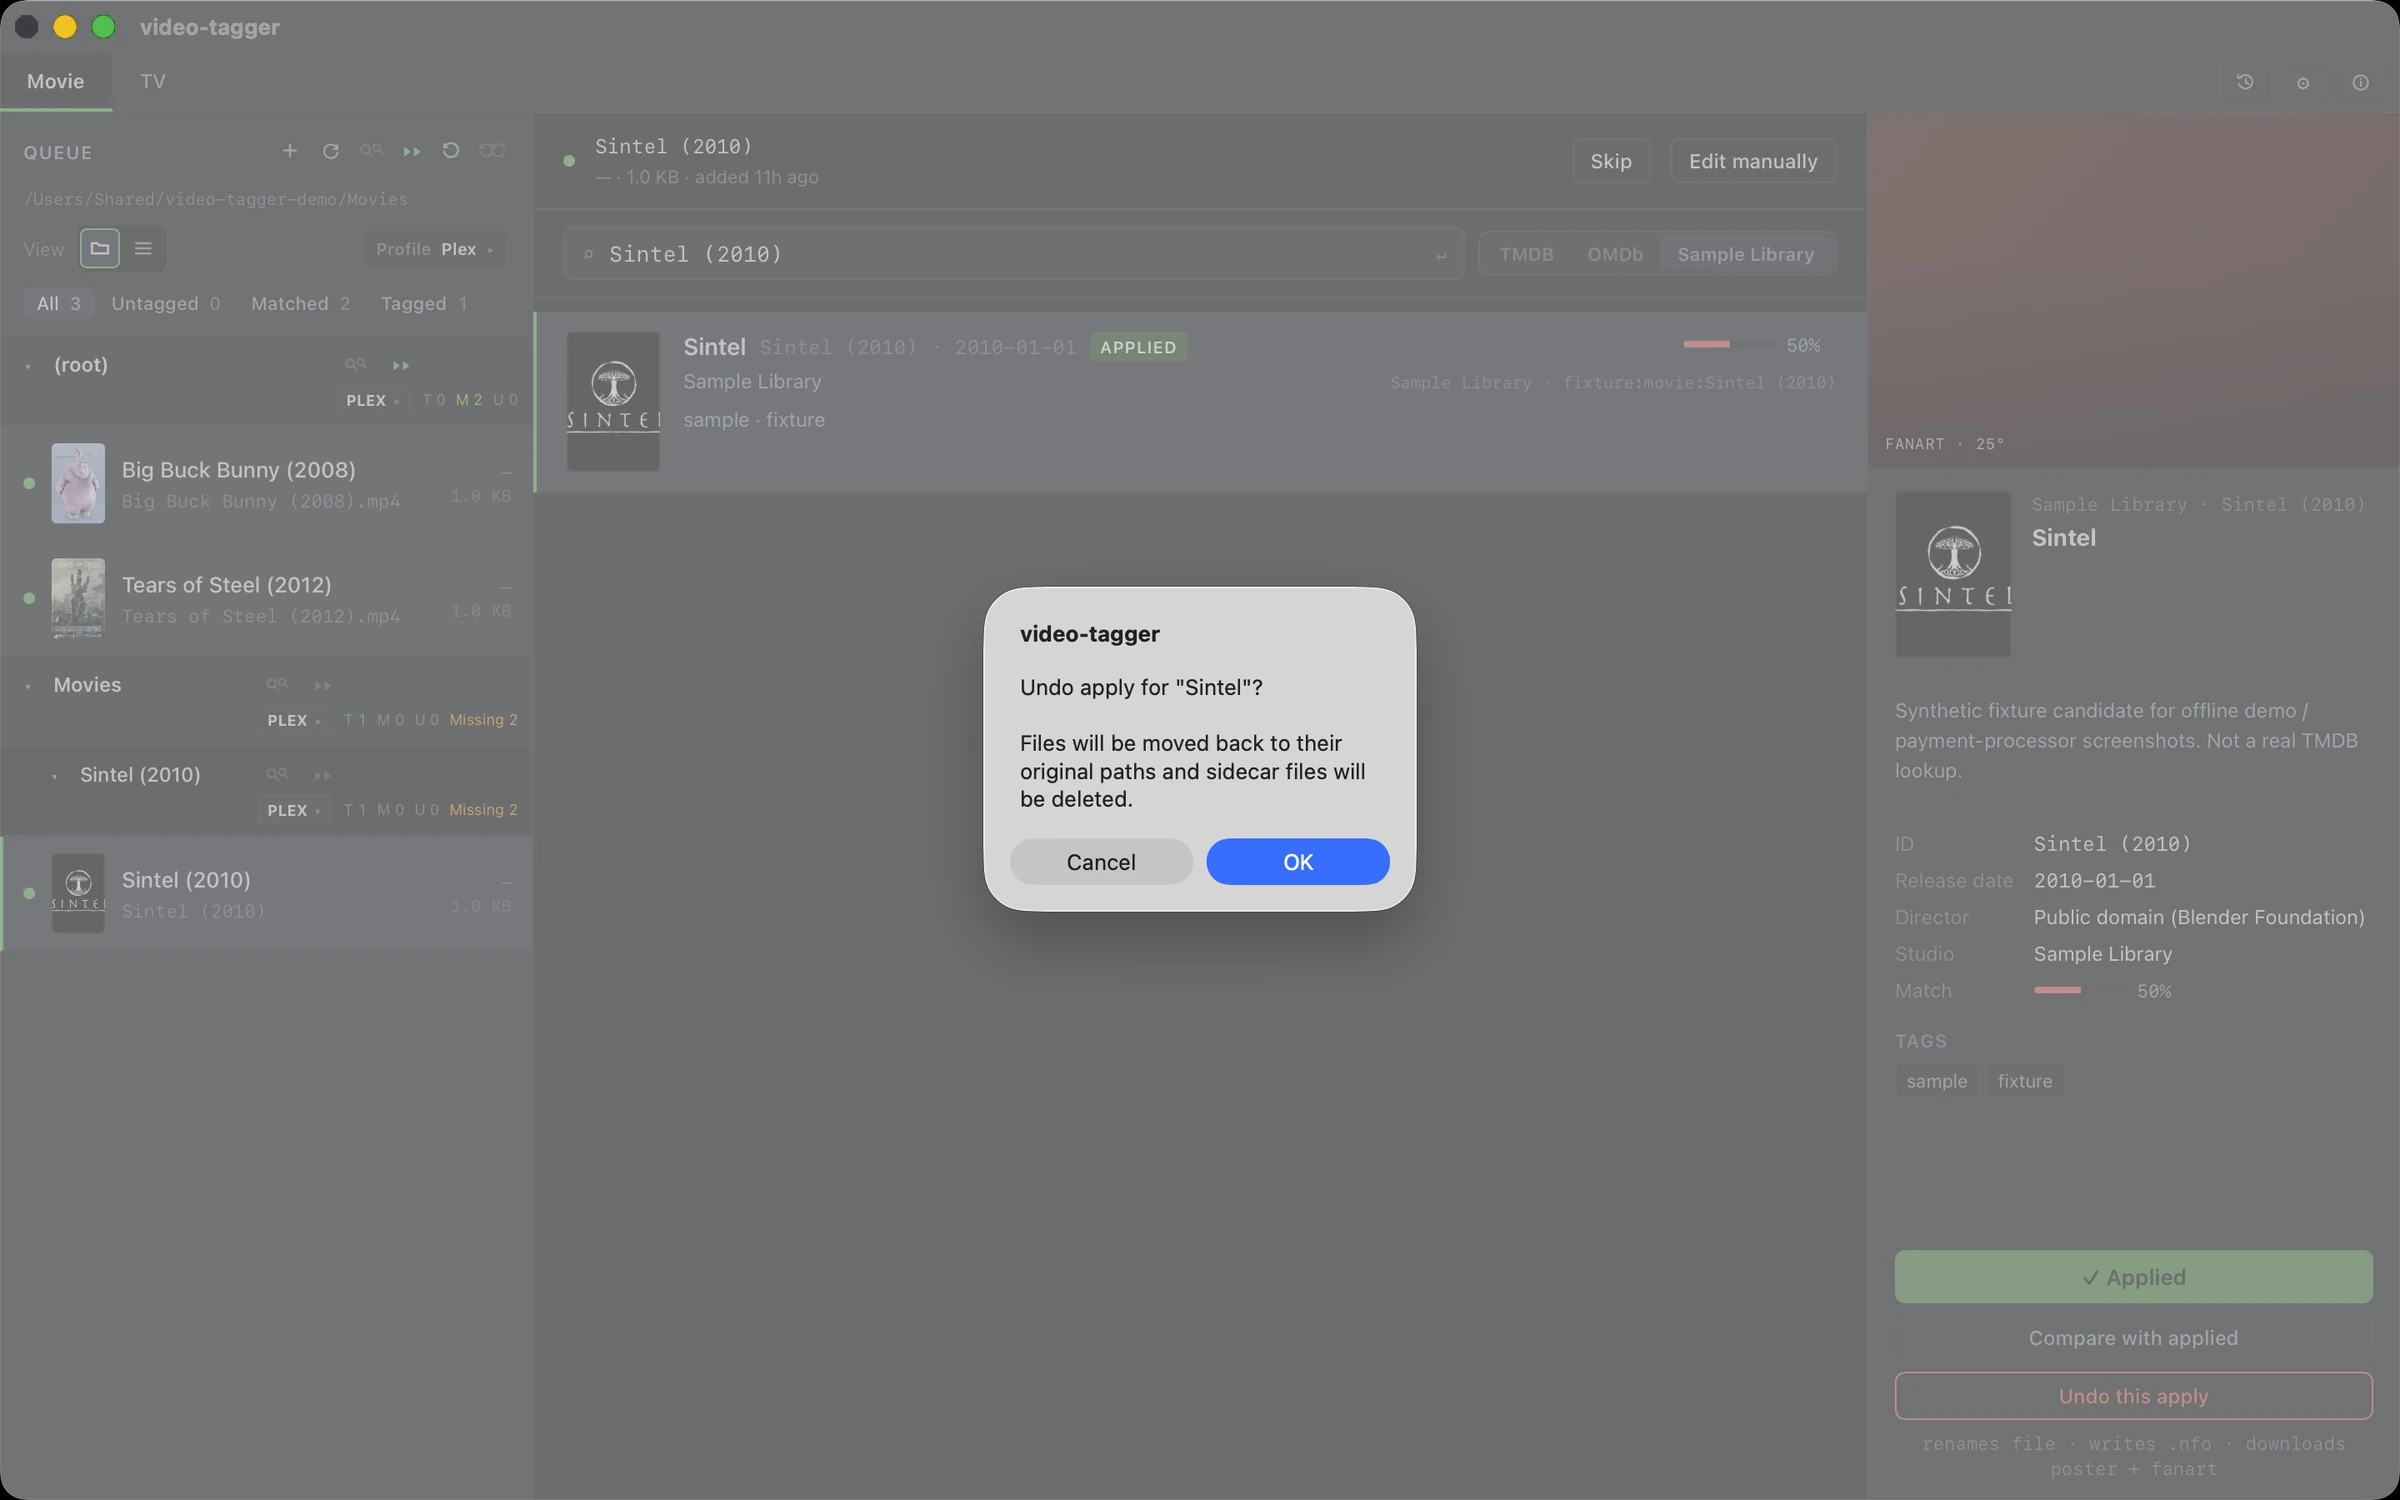This screenshot has height=1500, width=2400.
Task: Click the double undo-all icon in Queue header
Action: click(492, 150)
